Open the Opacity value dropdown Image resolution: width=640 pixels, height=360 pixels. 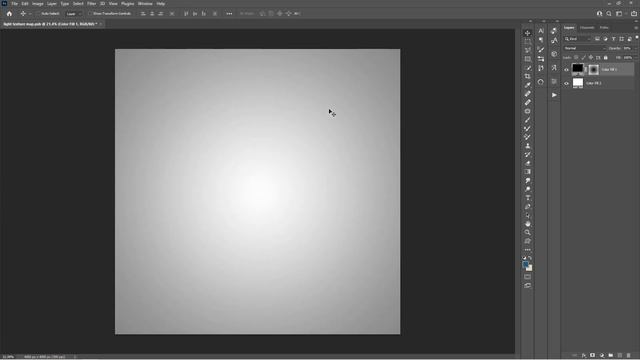pos(636,48)
